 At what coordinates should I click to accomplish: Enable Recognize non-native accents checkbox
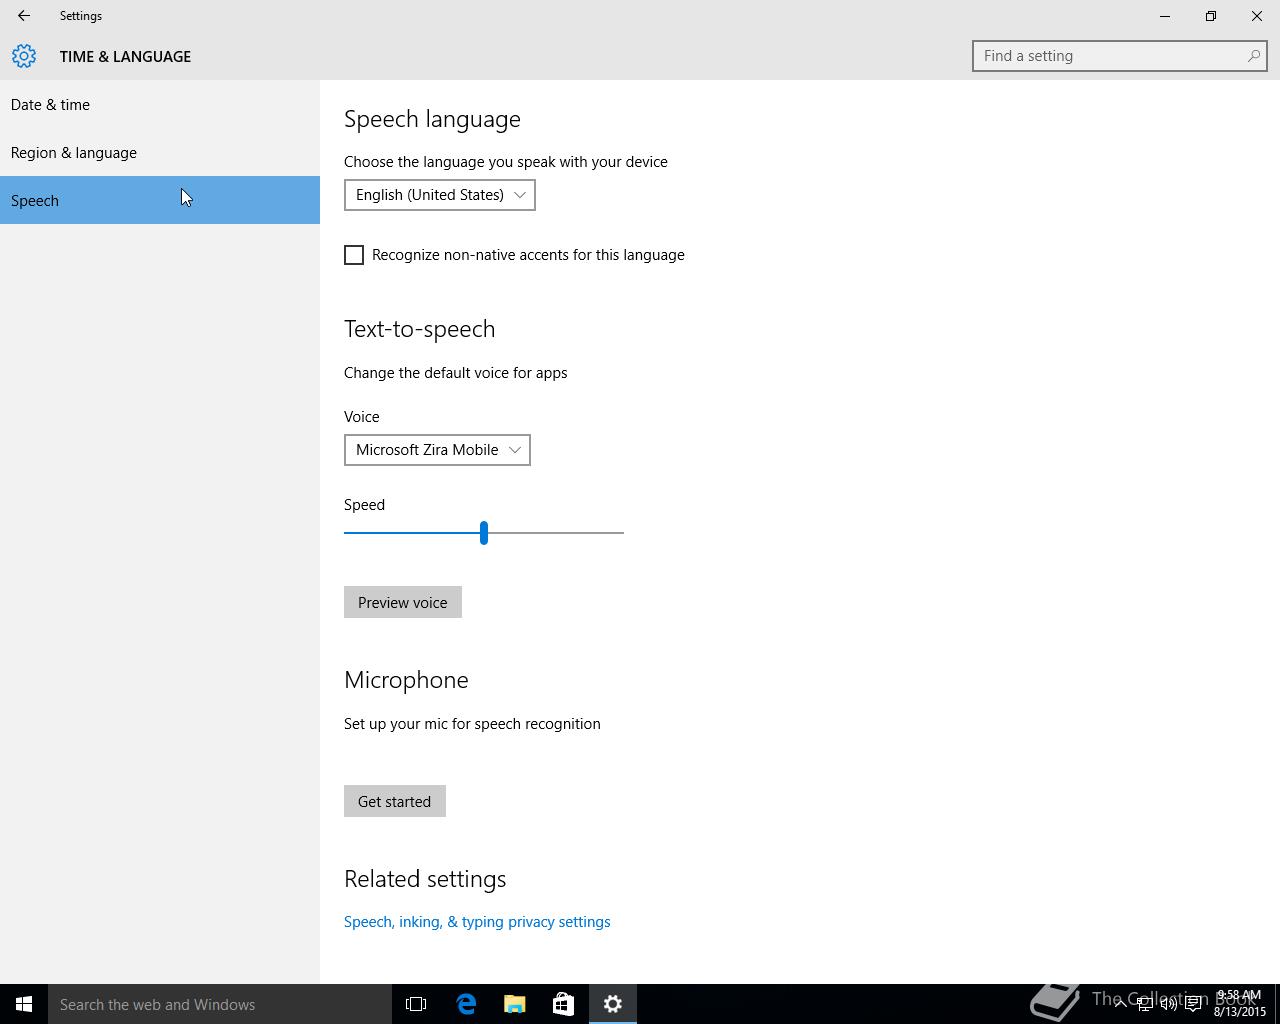pos(354,255)
